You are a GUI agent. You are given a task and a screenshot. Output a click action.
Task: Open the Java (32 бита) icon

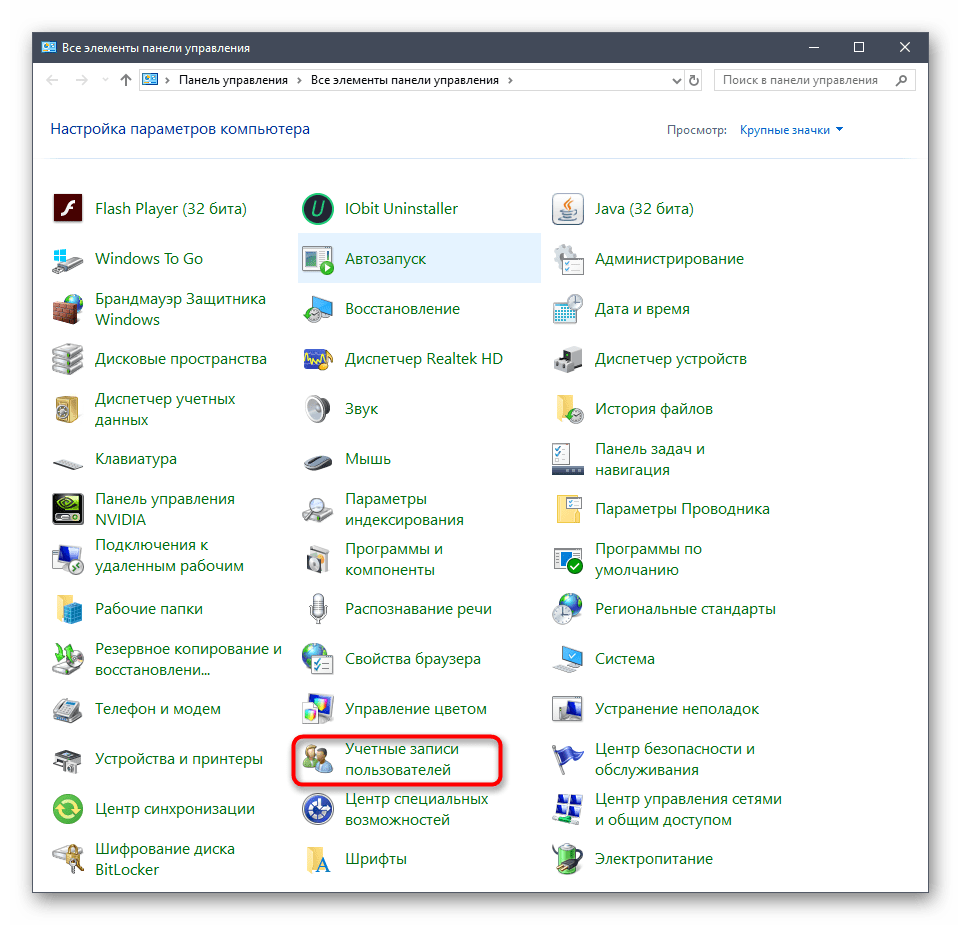567,209
